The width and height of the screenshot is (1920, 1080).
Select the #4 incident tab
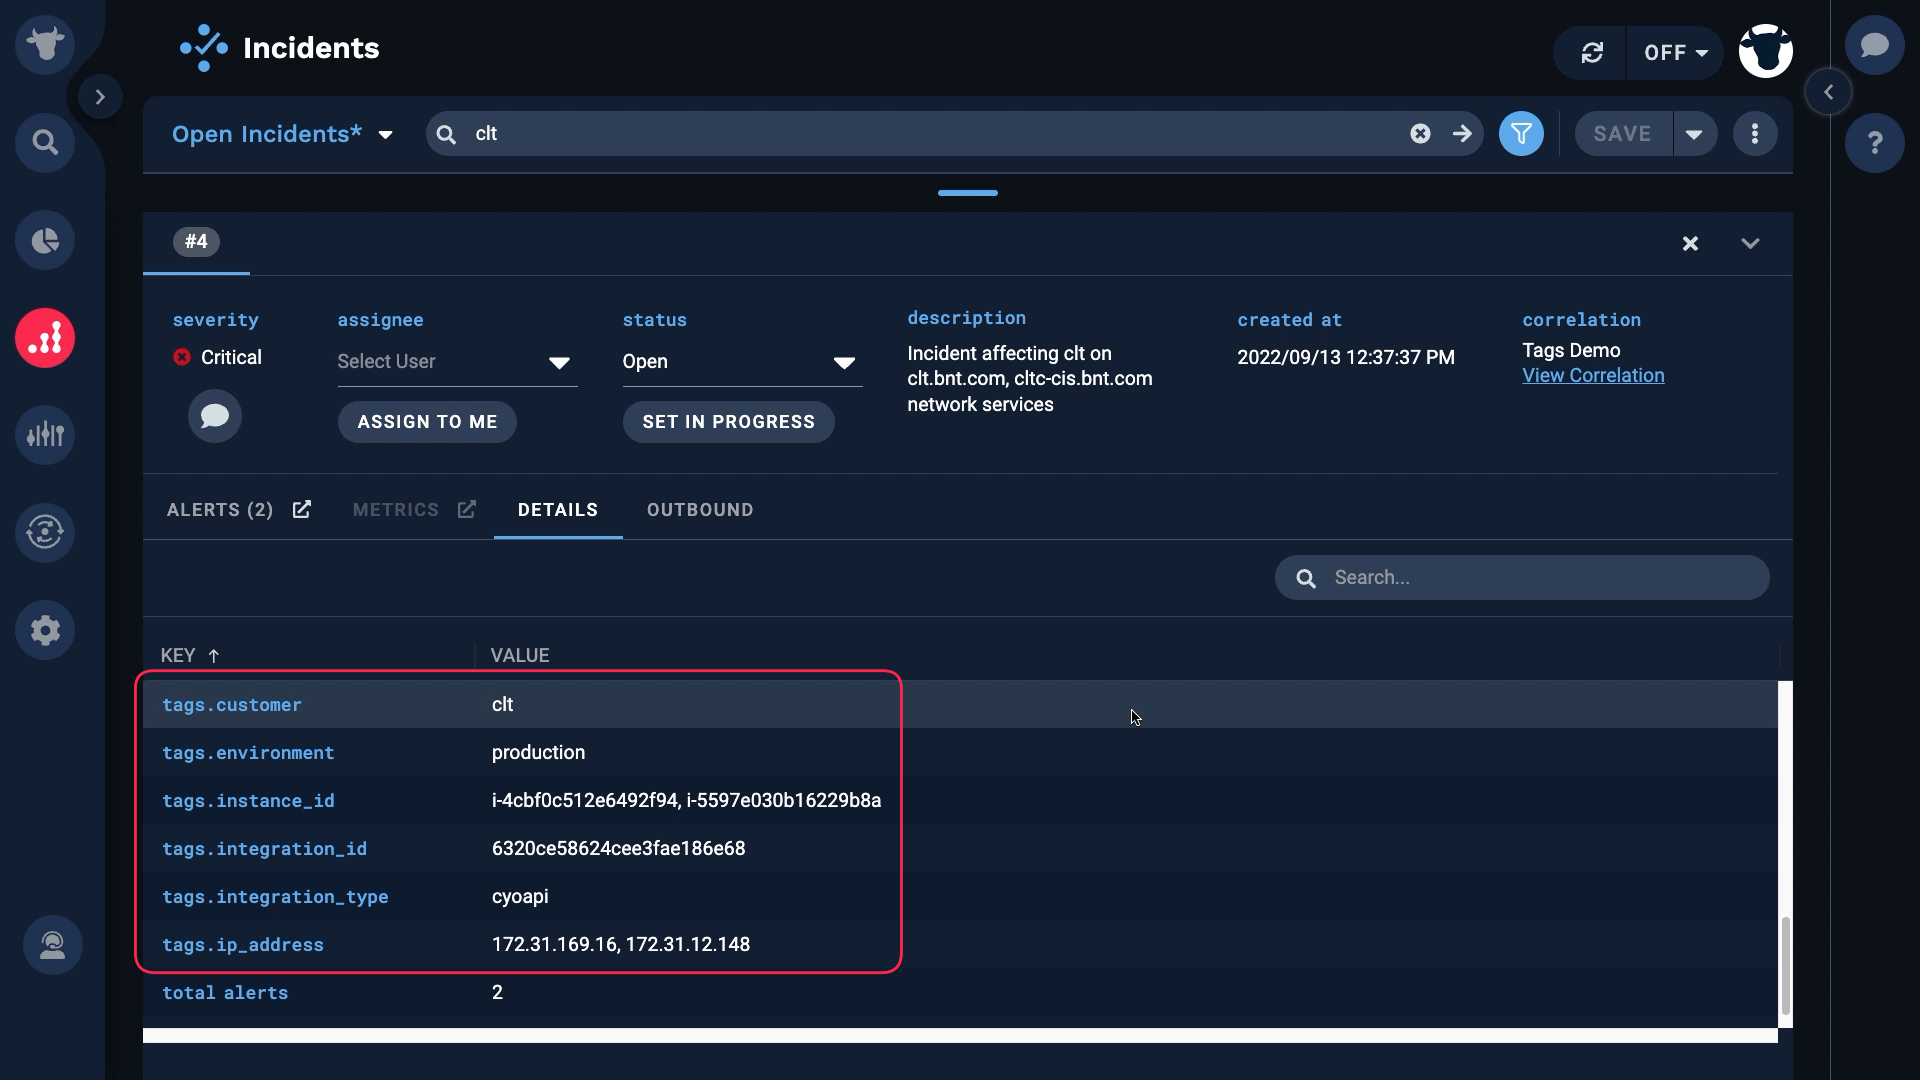tap(196, 242)
